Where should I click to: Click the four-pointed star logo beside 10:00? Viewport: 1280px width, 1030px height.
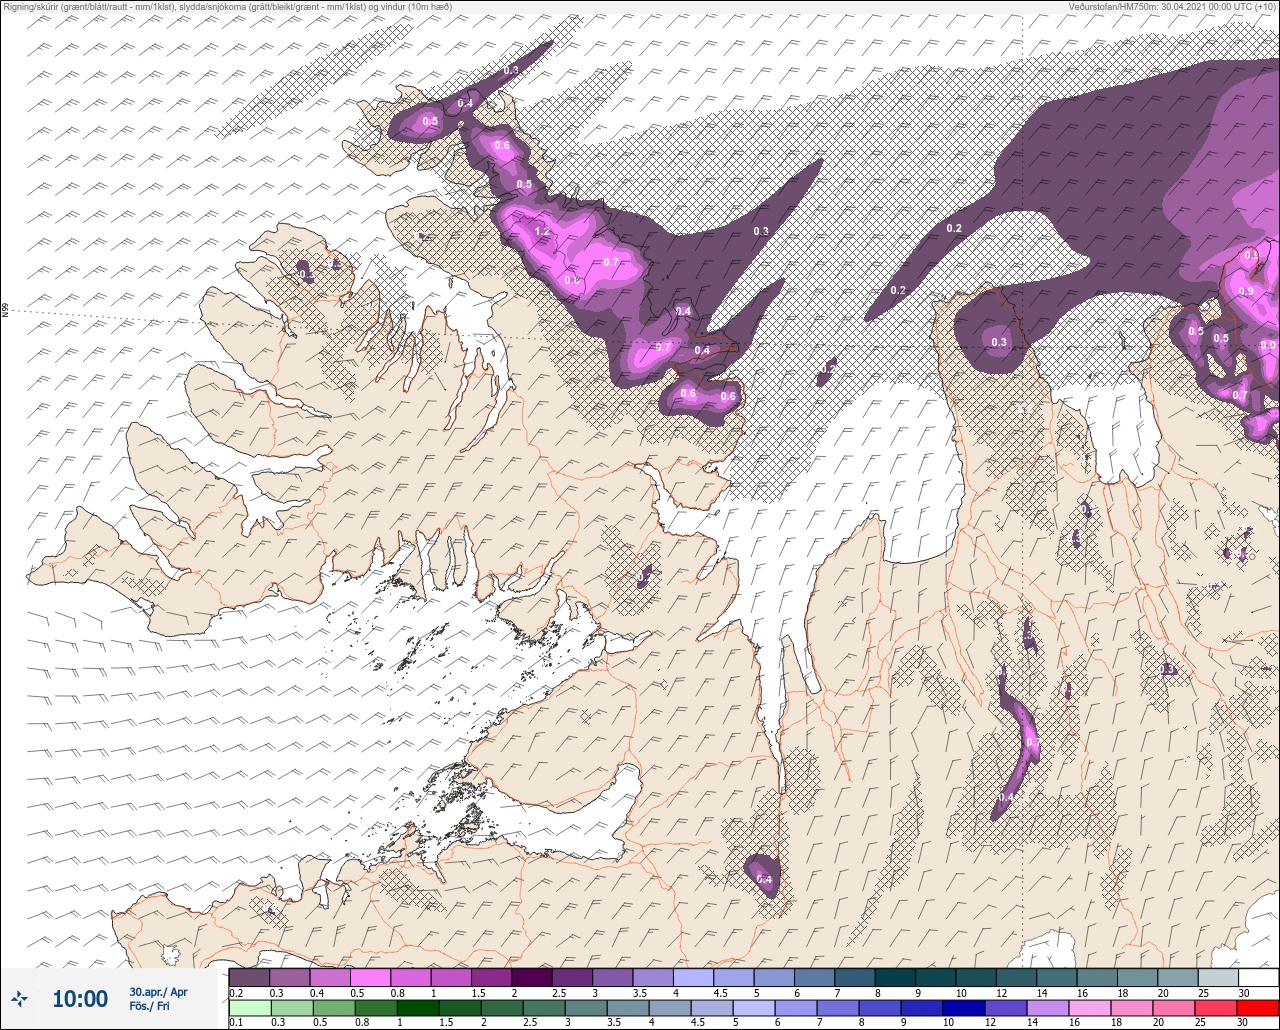(20, 998)
